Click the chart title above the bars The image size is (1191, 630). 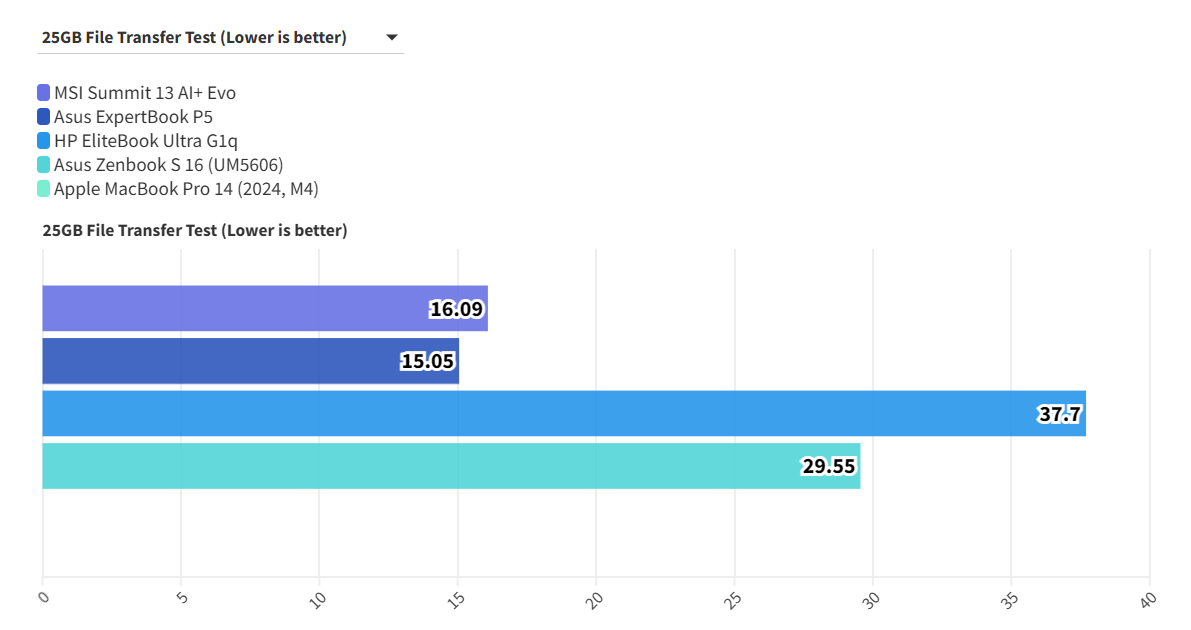pyautogui.click(x=195, y=230)
